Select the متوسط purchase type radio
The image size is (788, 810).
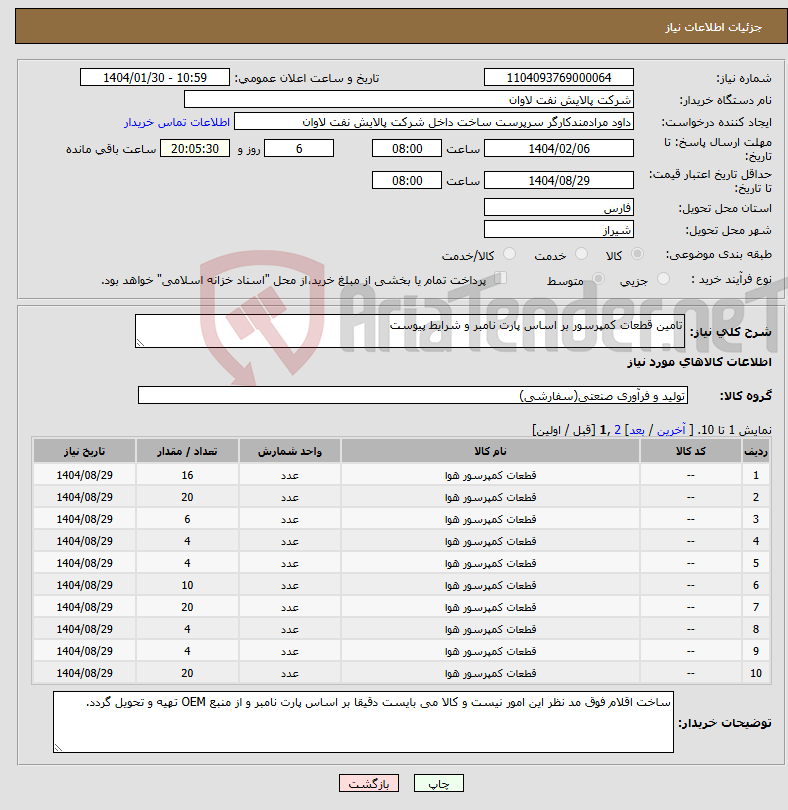pos(598,279)
